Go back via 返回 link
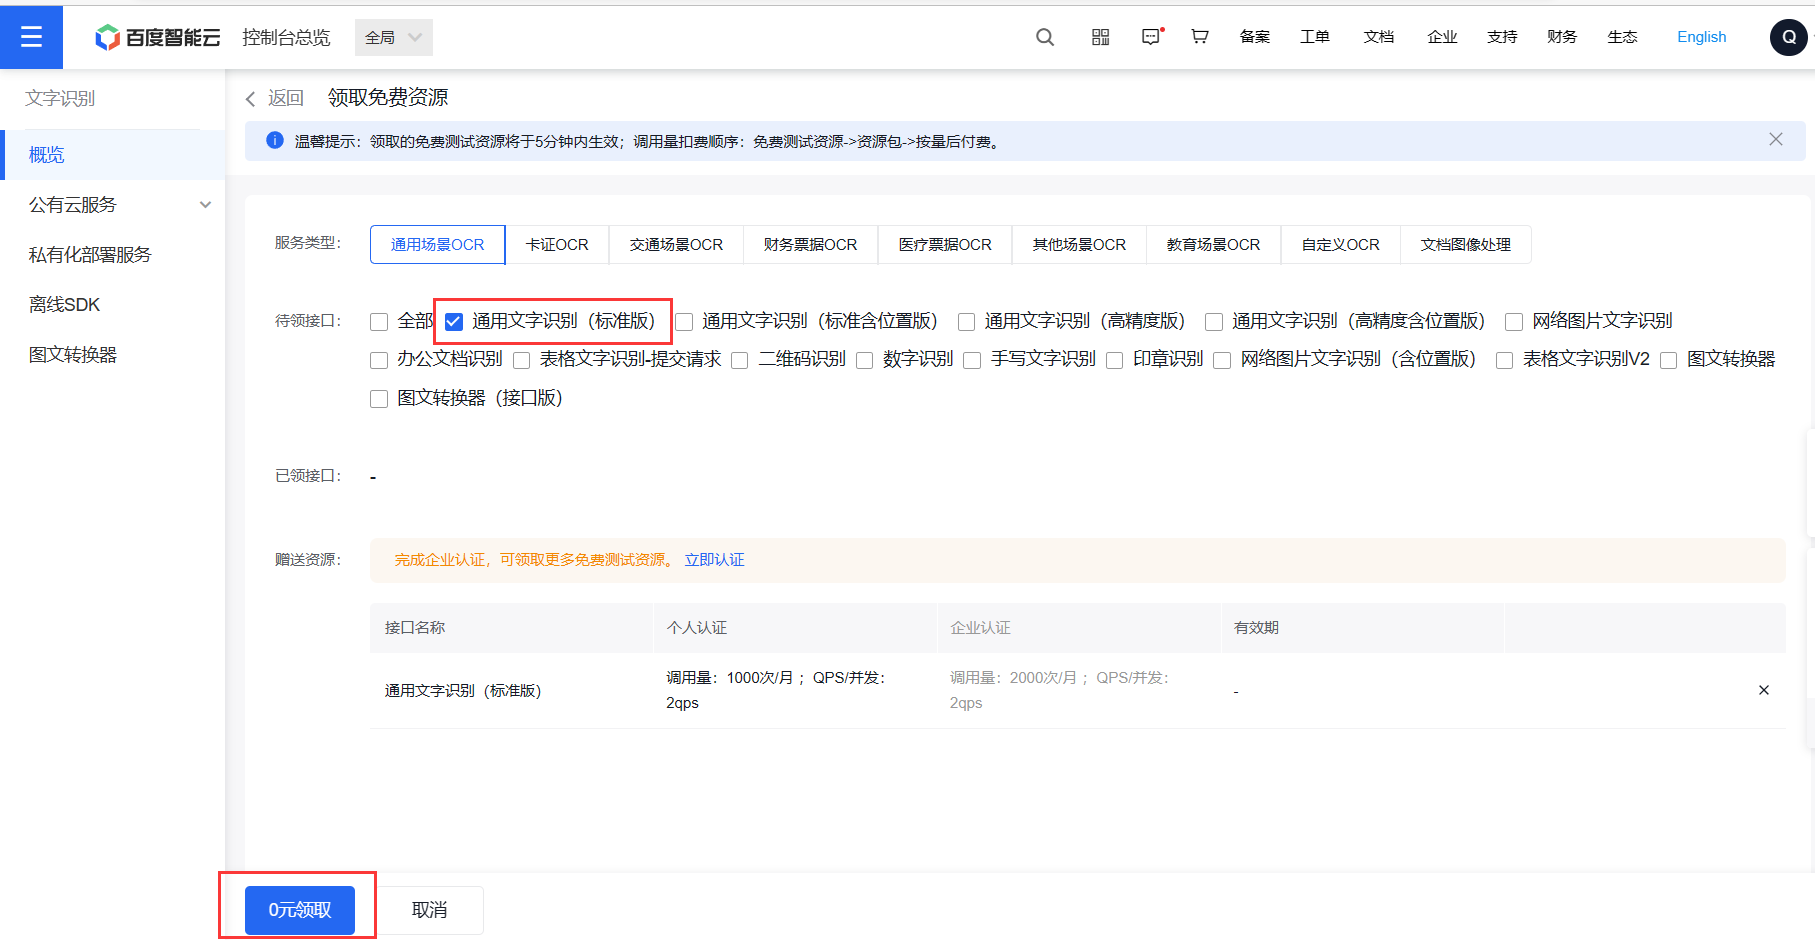This screenshot has width=1815, height=940. point(286,98)
